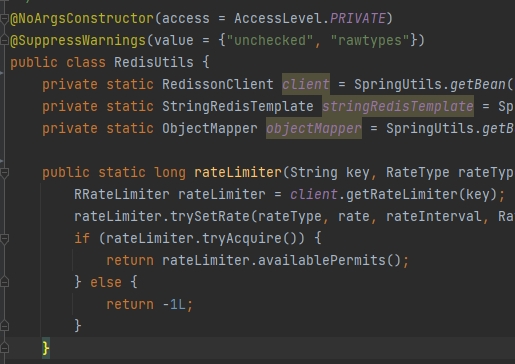Click the RRateLimiter type name
The width and height of the screenshot is (515, 364).
coord(122,194)
